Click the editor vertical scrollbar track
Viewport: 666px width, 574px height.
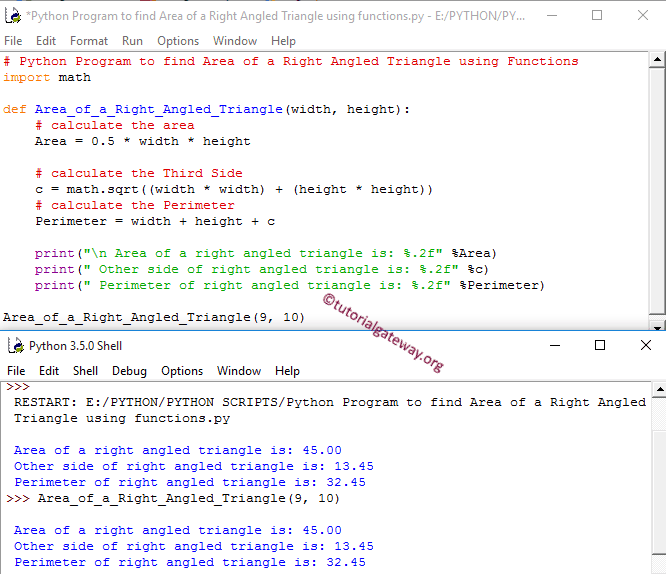[x=657, y=191]
